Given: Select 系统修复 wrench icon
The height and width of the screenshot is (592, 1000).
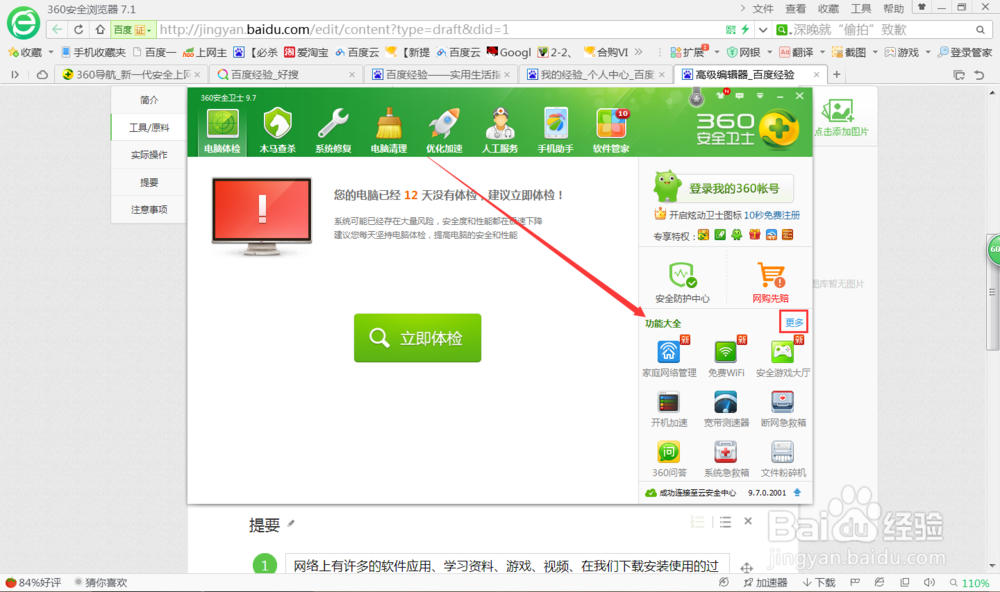Looking at the screenshot, I should [x=333, y=131].
